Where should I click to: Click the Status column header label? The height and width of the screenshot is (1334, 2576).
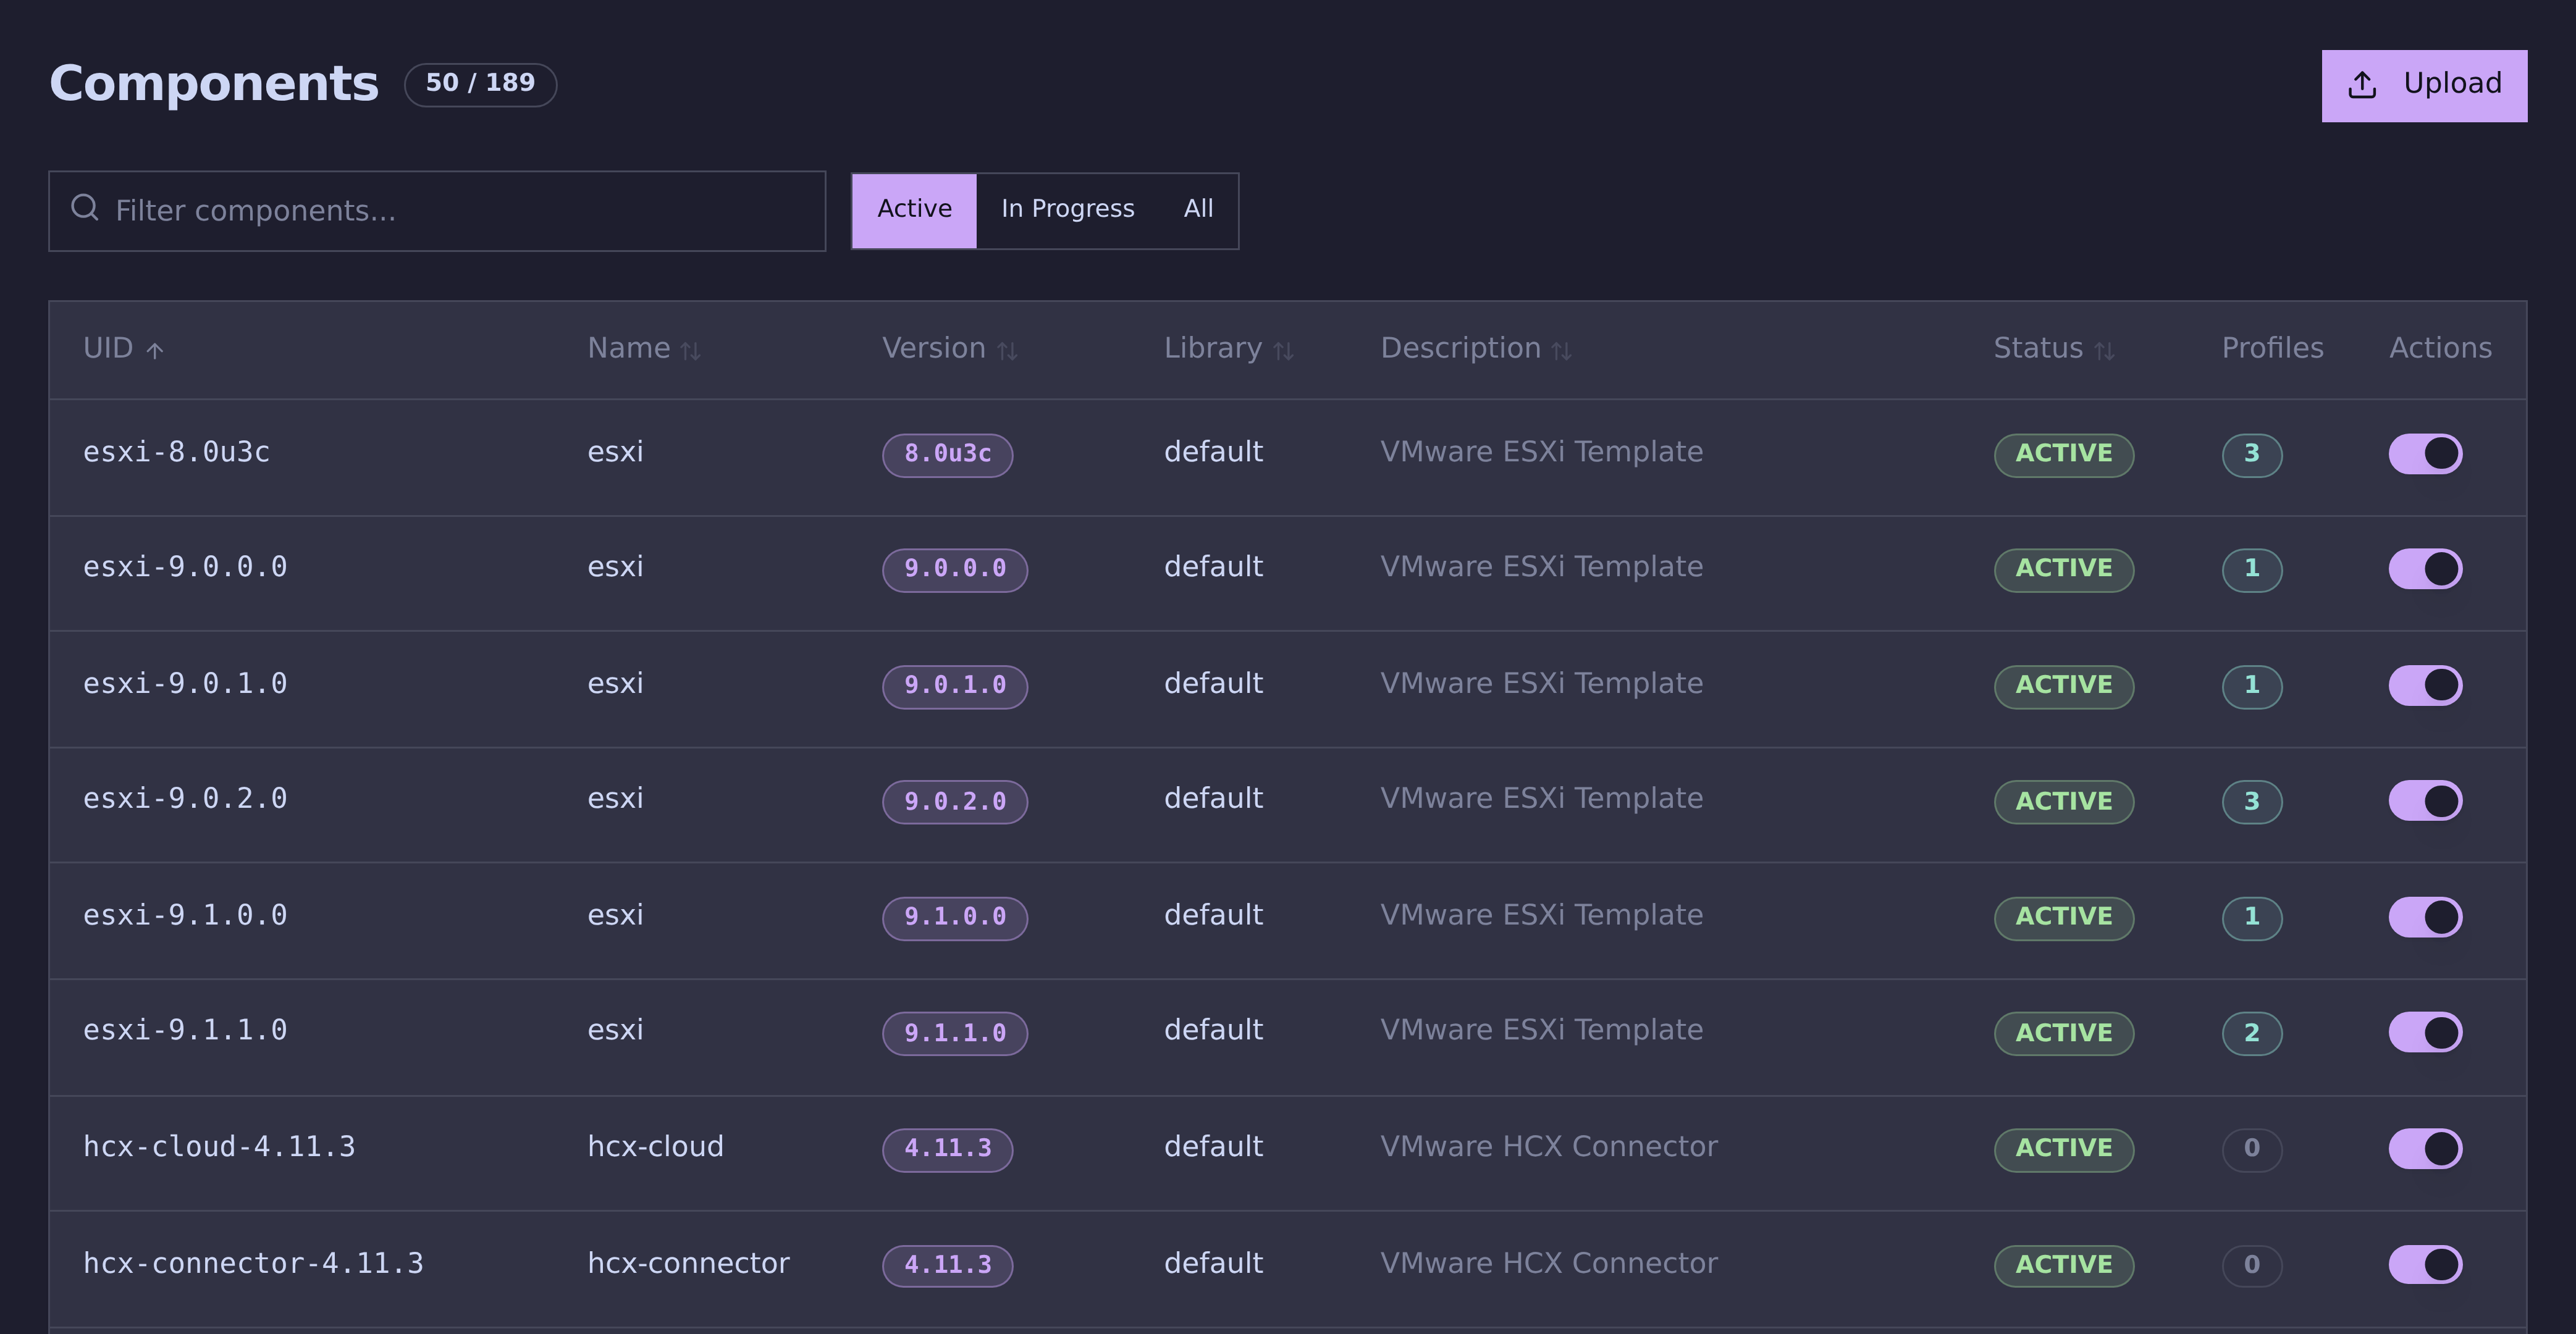(2038, 348)
